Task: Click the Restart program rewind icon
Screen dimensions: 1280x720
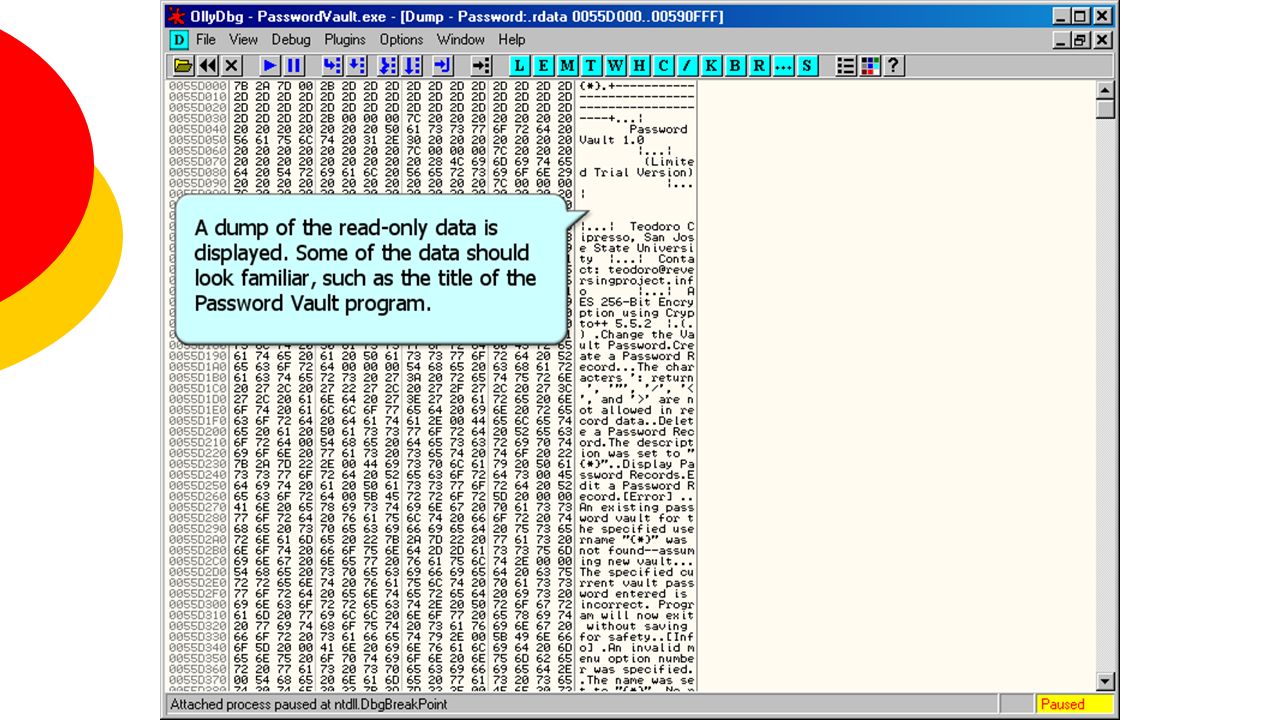Action: (x=208, y=66)
